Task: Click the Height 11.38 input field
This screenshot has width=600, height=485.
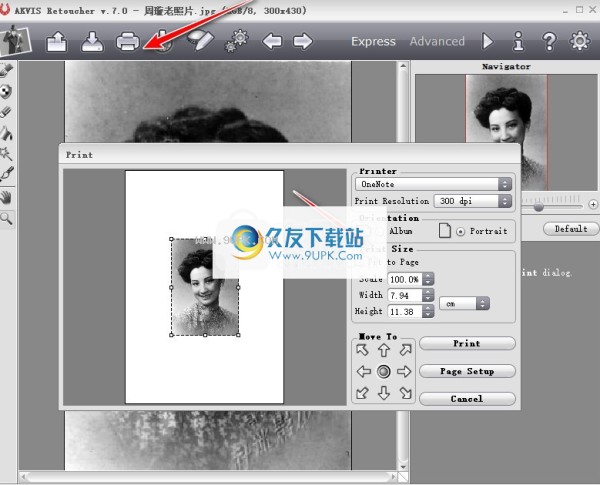Action: pos(405,311)
